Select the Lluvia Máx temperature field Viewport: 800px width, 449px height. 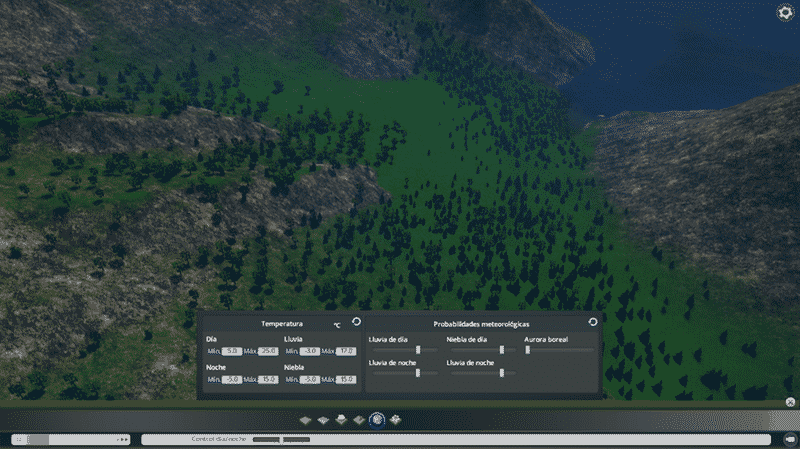pyautogui.click(x=346, y=351)
